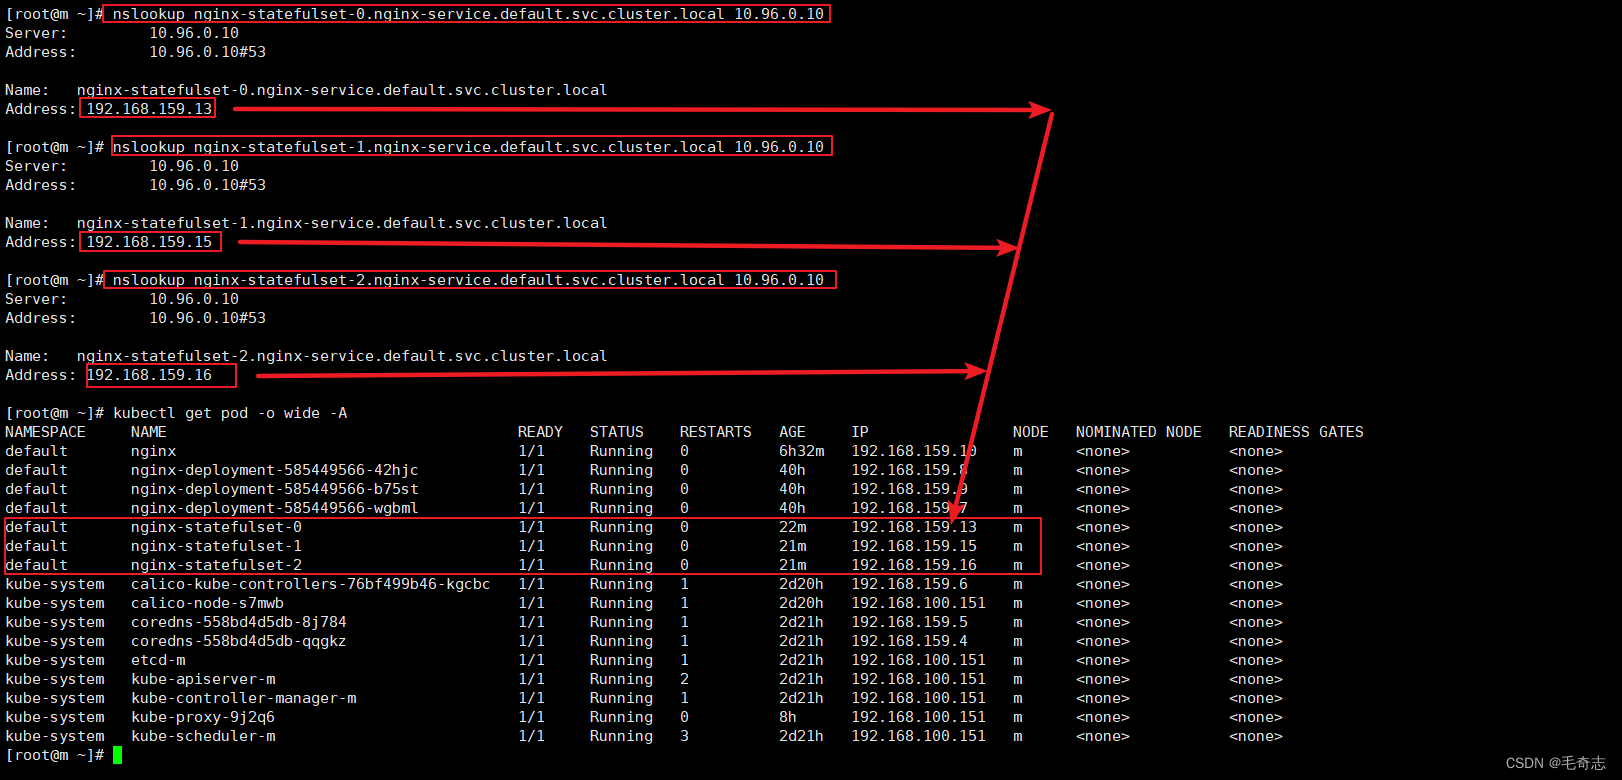
Task: Click pod name nginx-statefulset-2 in the table
Action: [x=216, y=565]
